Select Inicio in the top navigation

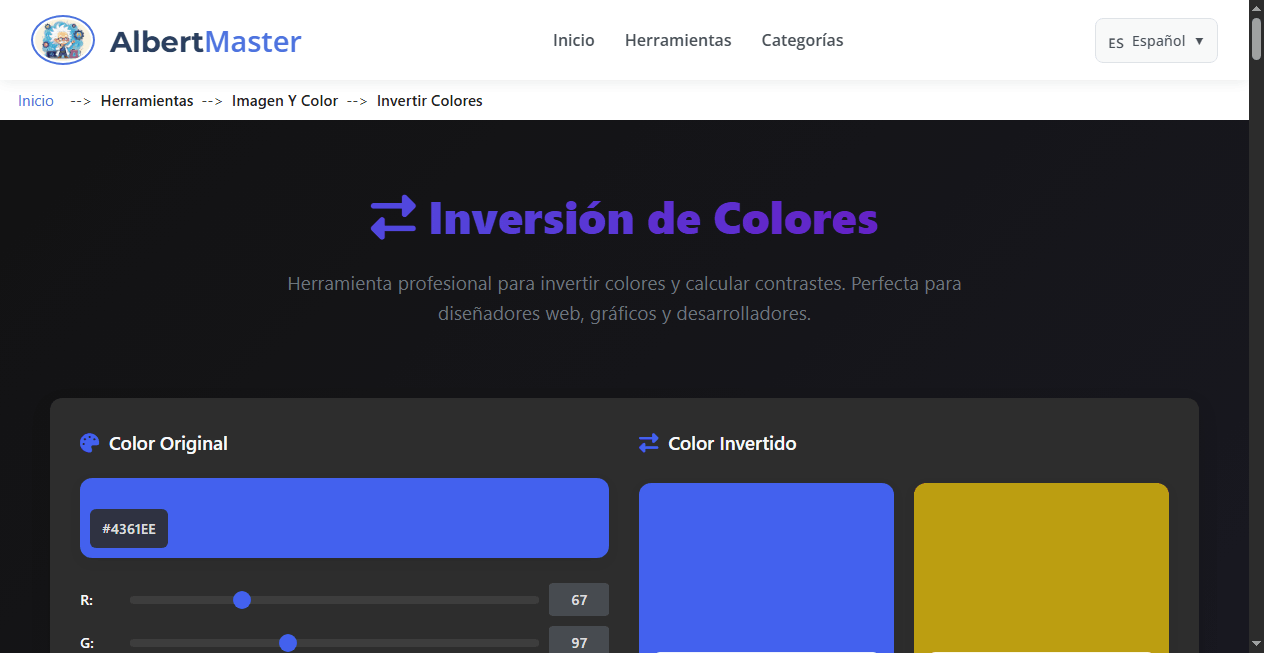pos(573,41)
